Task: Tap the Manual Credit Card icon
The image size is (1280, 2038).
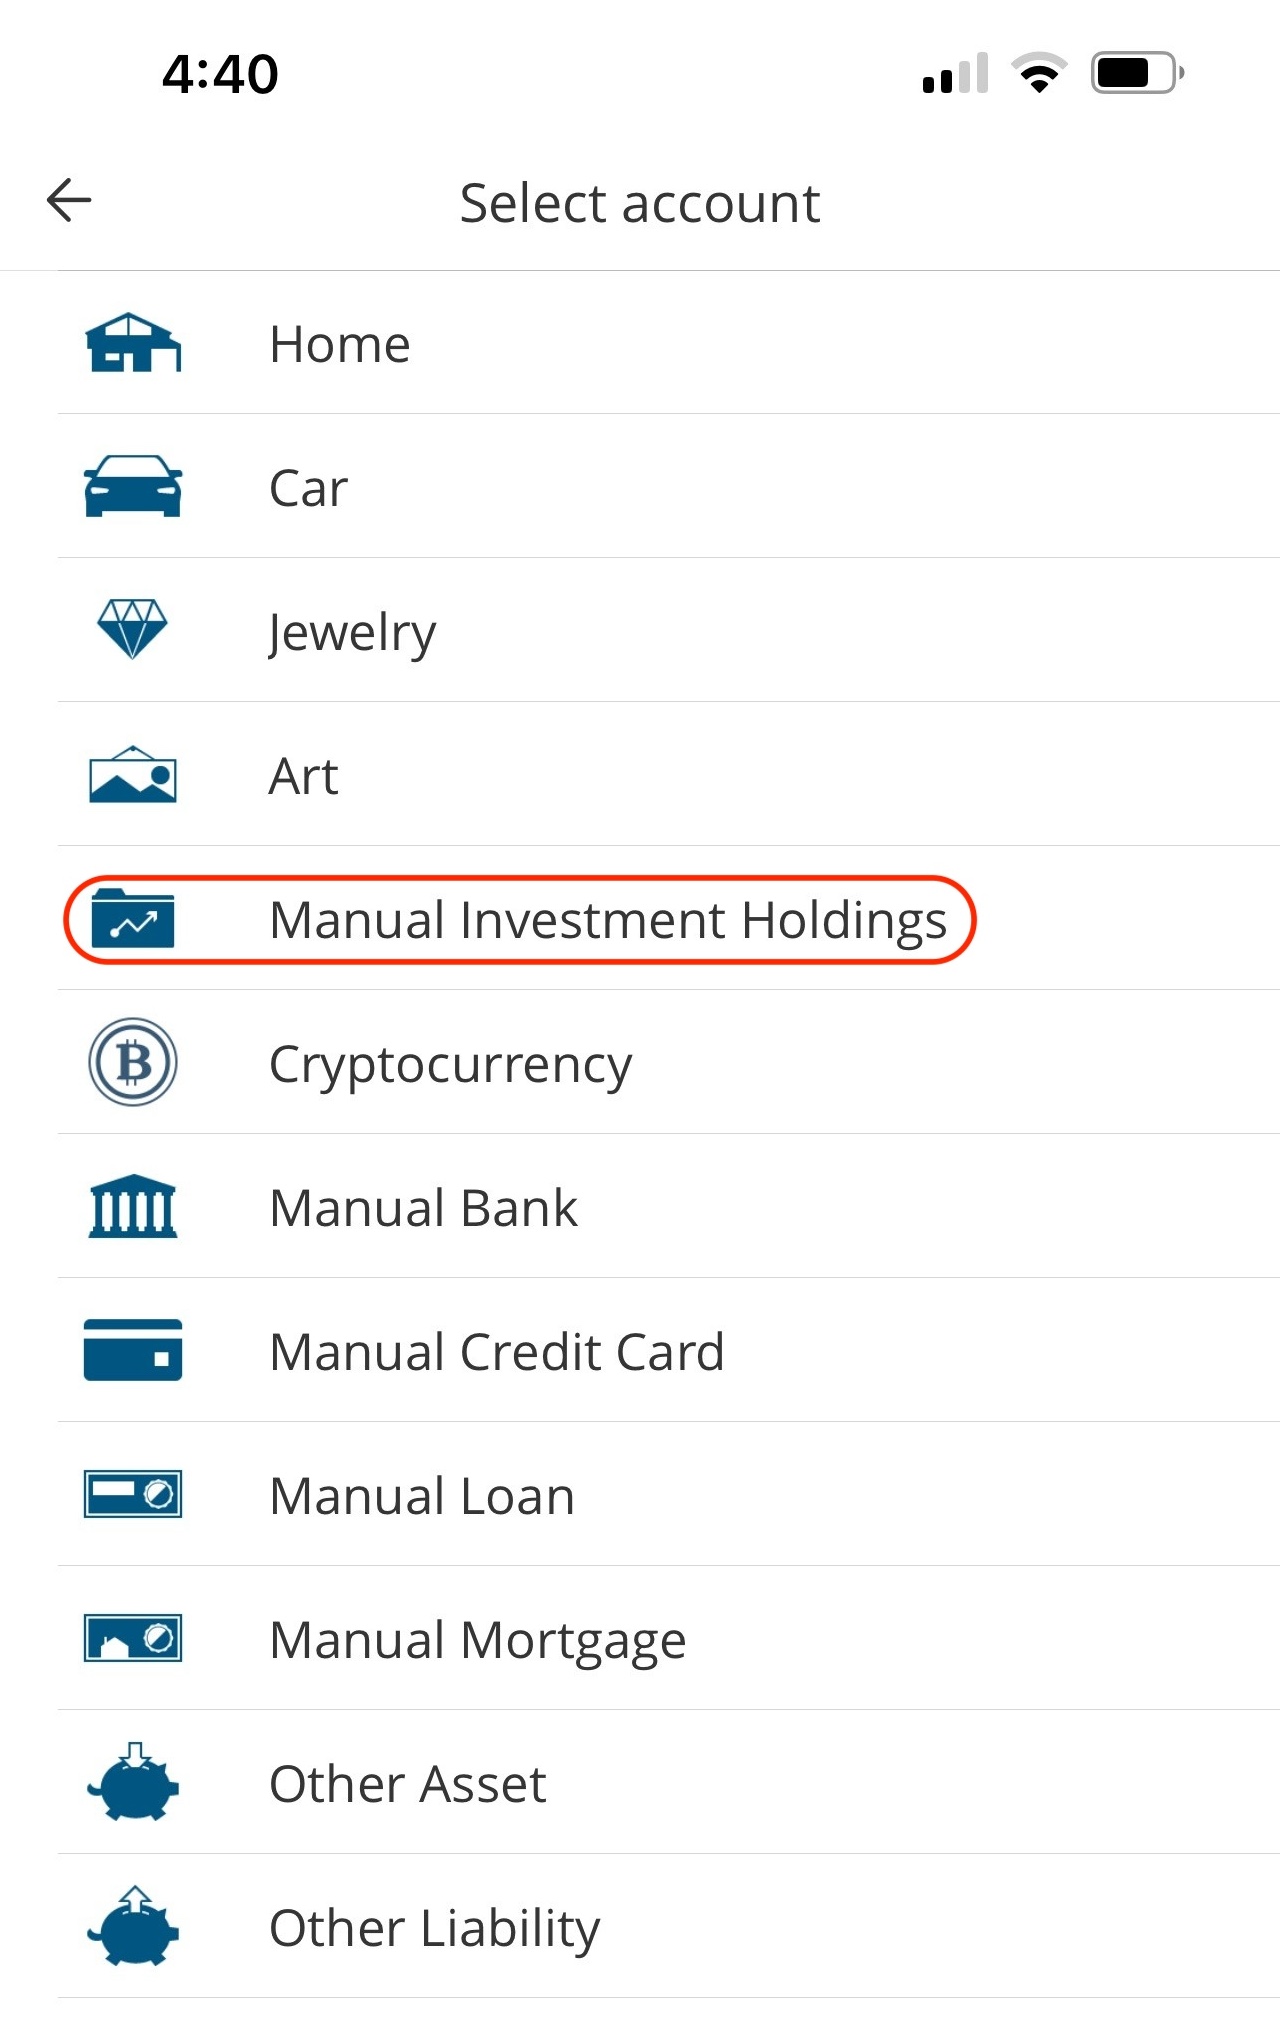Action: click(x=133, y=1350)
